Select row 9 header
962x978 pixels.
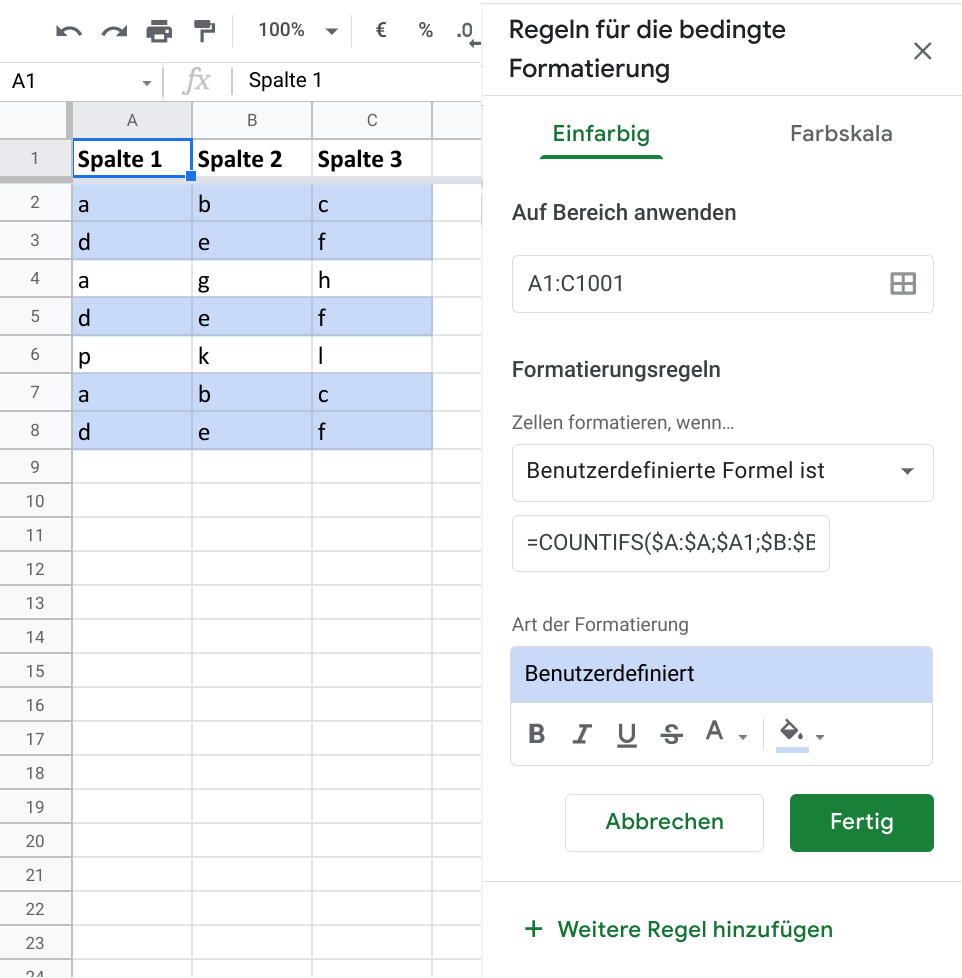[x=35, y=467]
